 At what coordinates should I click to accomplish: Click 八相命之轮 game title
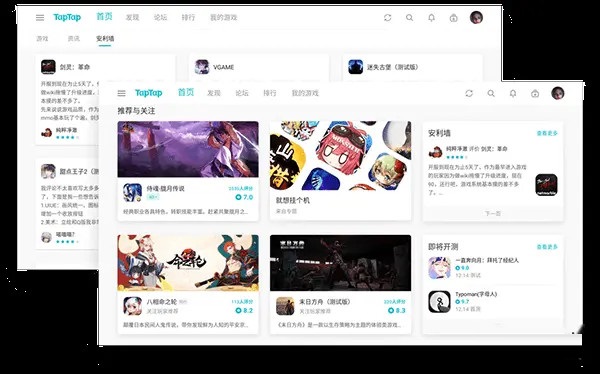pos(162,302)
